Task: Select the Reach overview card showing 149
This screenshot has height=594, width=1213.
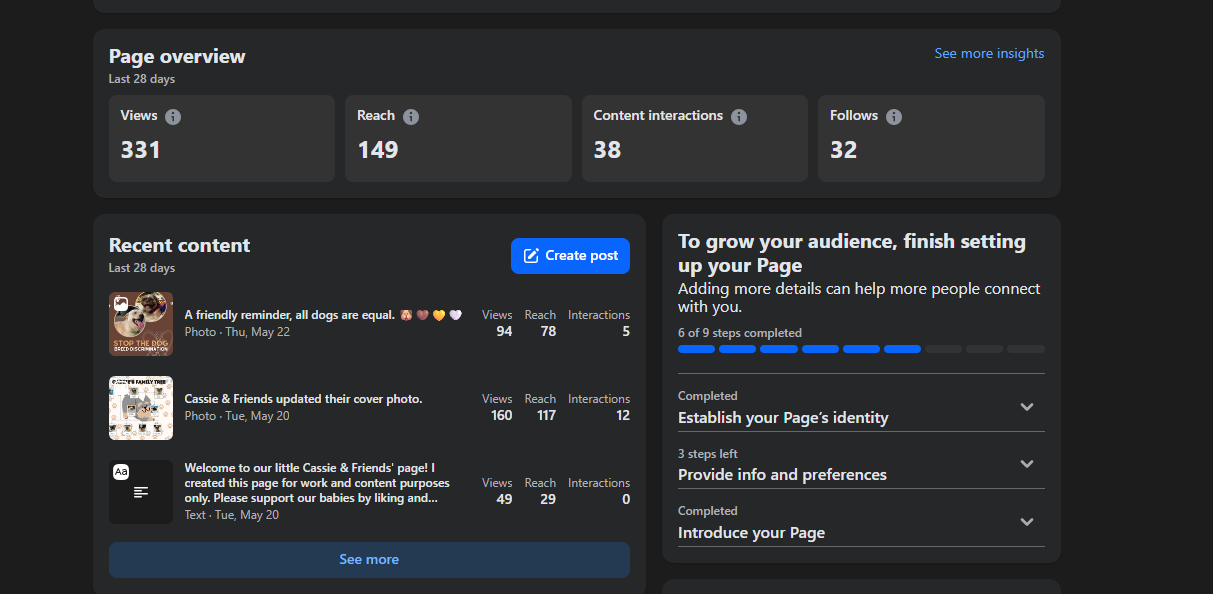Action: 458,139
